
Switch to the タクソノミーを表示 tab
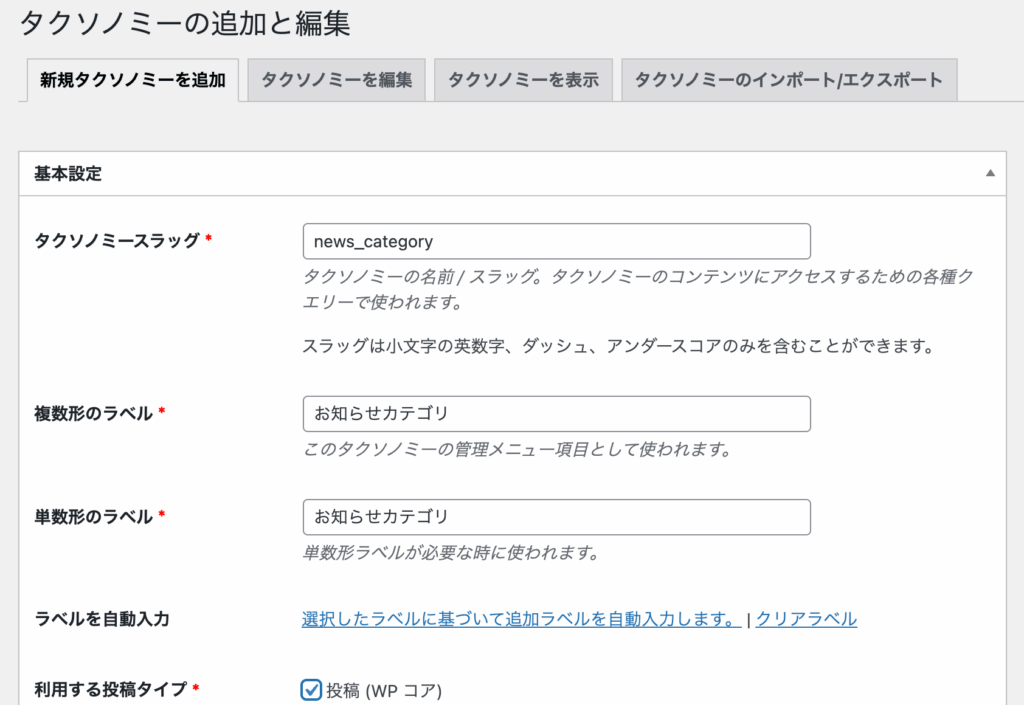(x=523, y=80)
